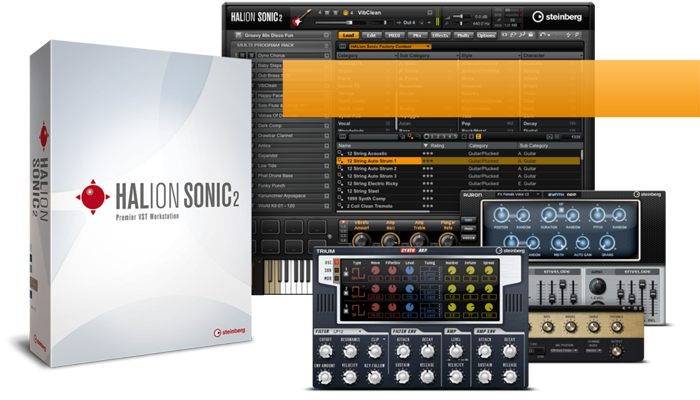Image resolution: width=700 pixels, height=400 pixels.
Task: Click the Position knob in Auron
Action: (501, 215)
